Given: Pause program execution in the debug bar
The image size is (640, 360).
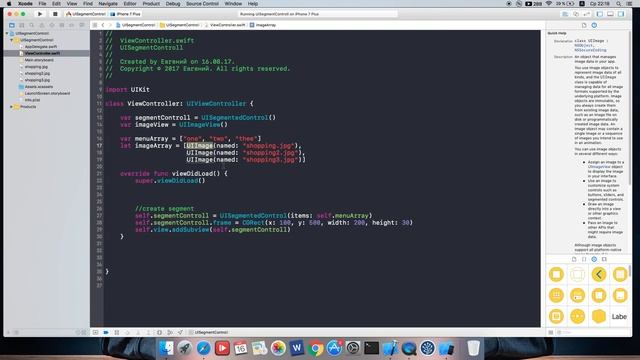Looking at the screenshot, I should pyautogui.click(x=117, y=333).
